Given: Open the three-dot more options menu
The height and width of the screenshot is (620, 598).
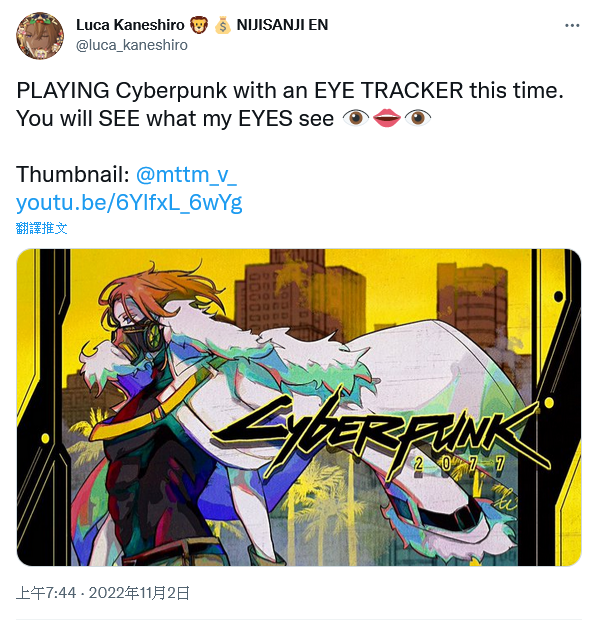Looking at the screenshot, I should coord(572,25).
